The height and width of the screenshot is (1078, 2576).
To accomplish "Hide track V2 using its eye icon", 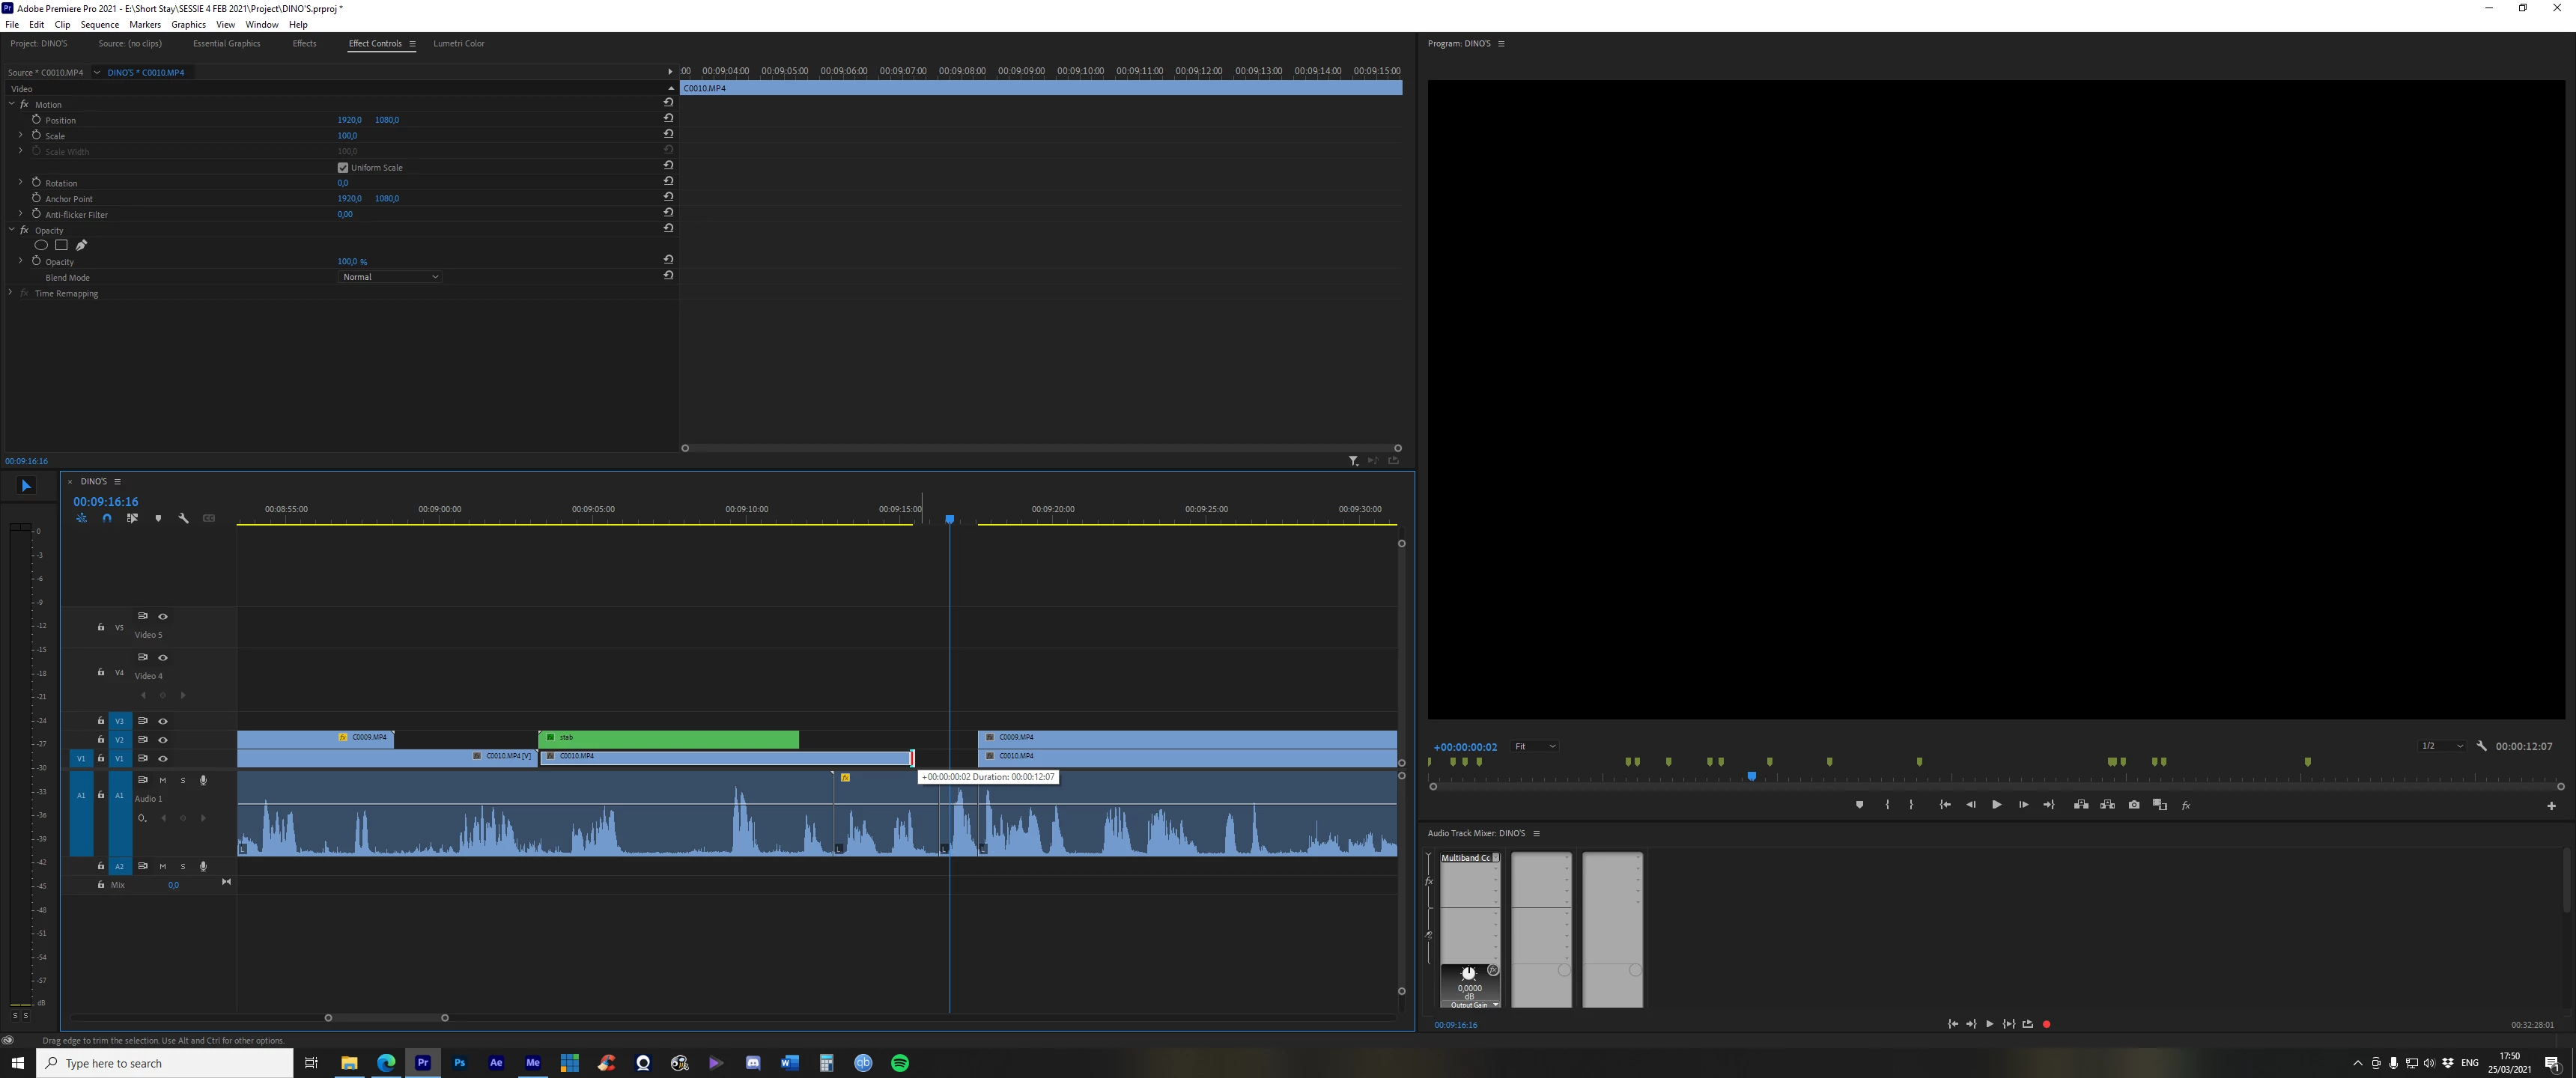I will point(163,740).
